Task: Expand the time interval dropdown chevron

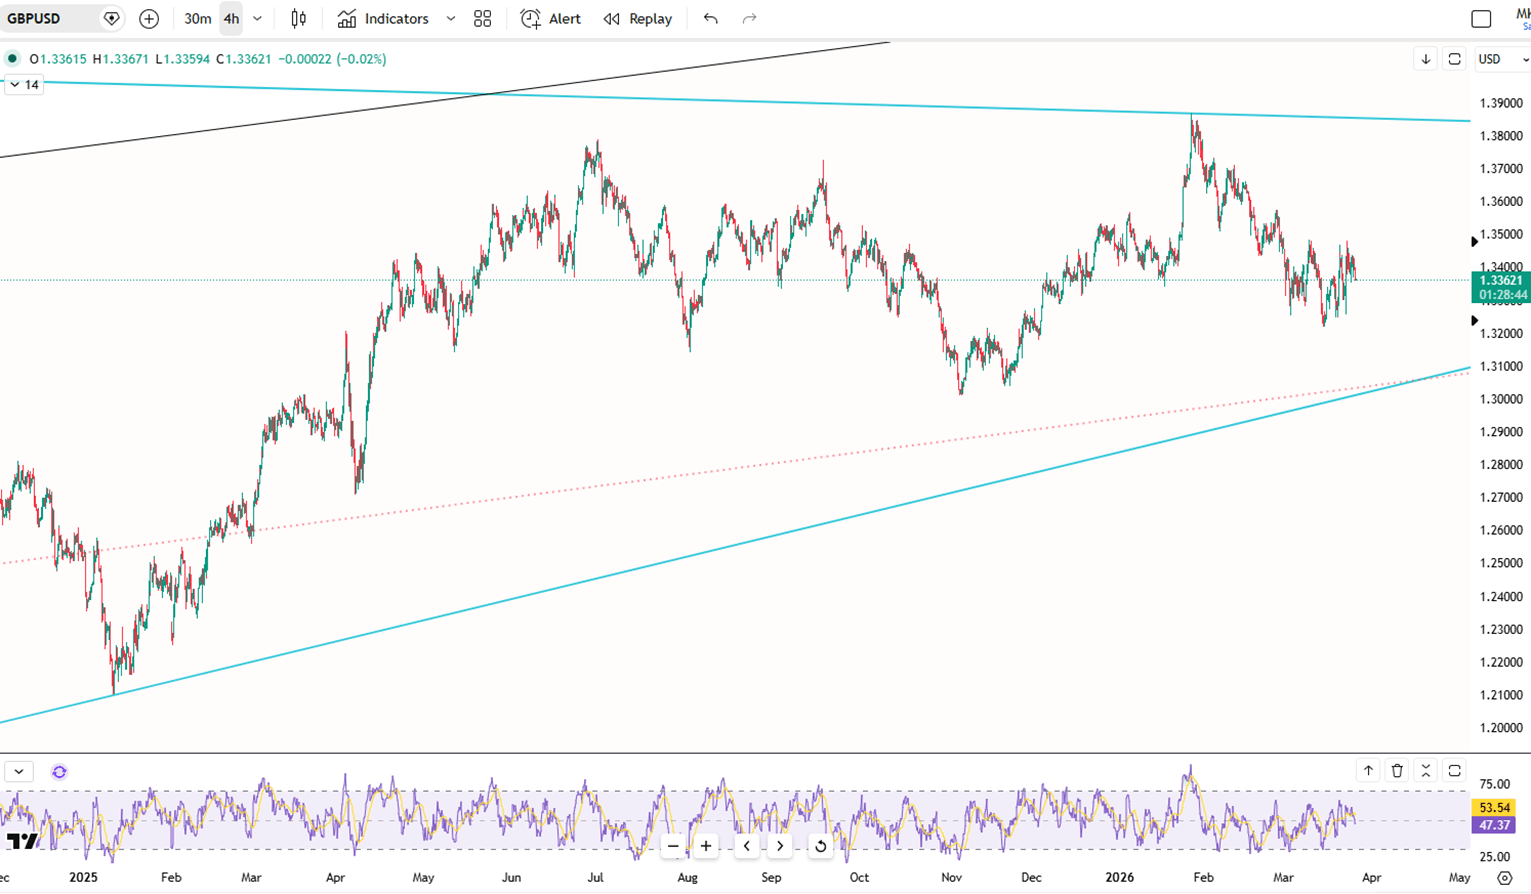Action: coord(258,19)
